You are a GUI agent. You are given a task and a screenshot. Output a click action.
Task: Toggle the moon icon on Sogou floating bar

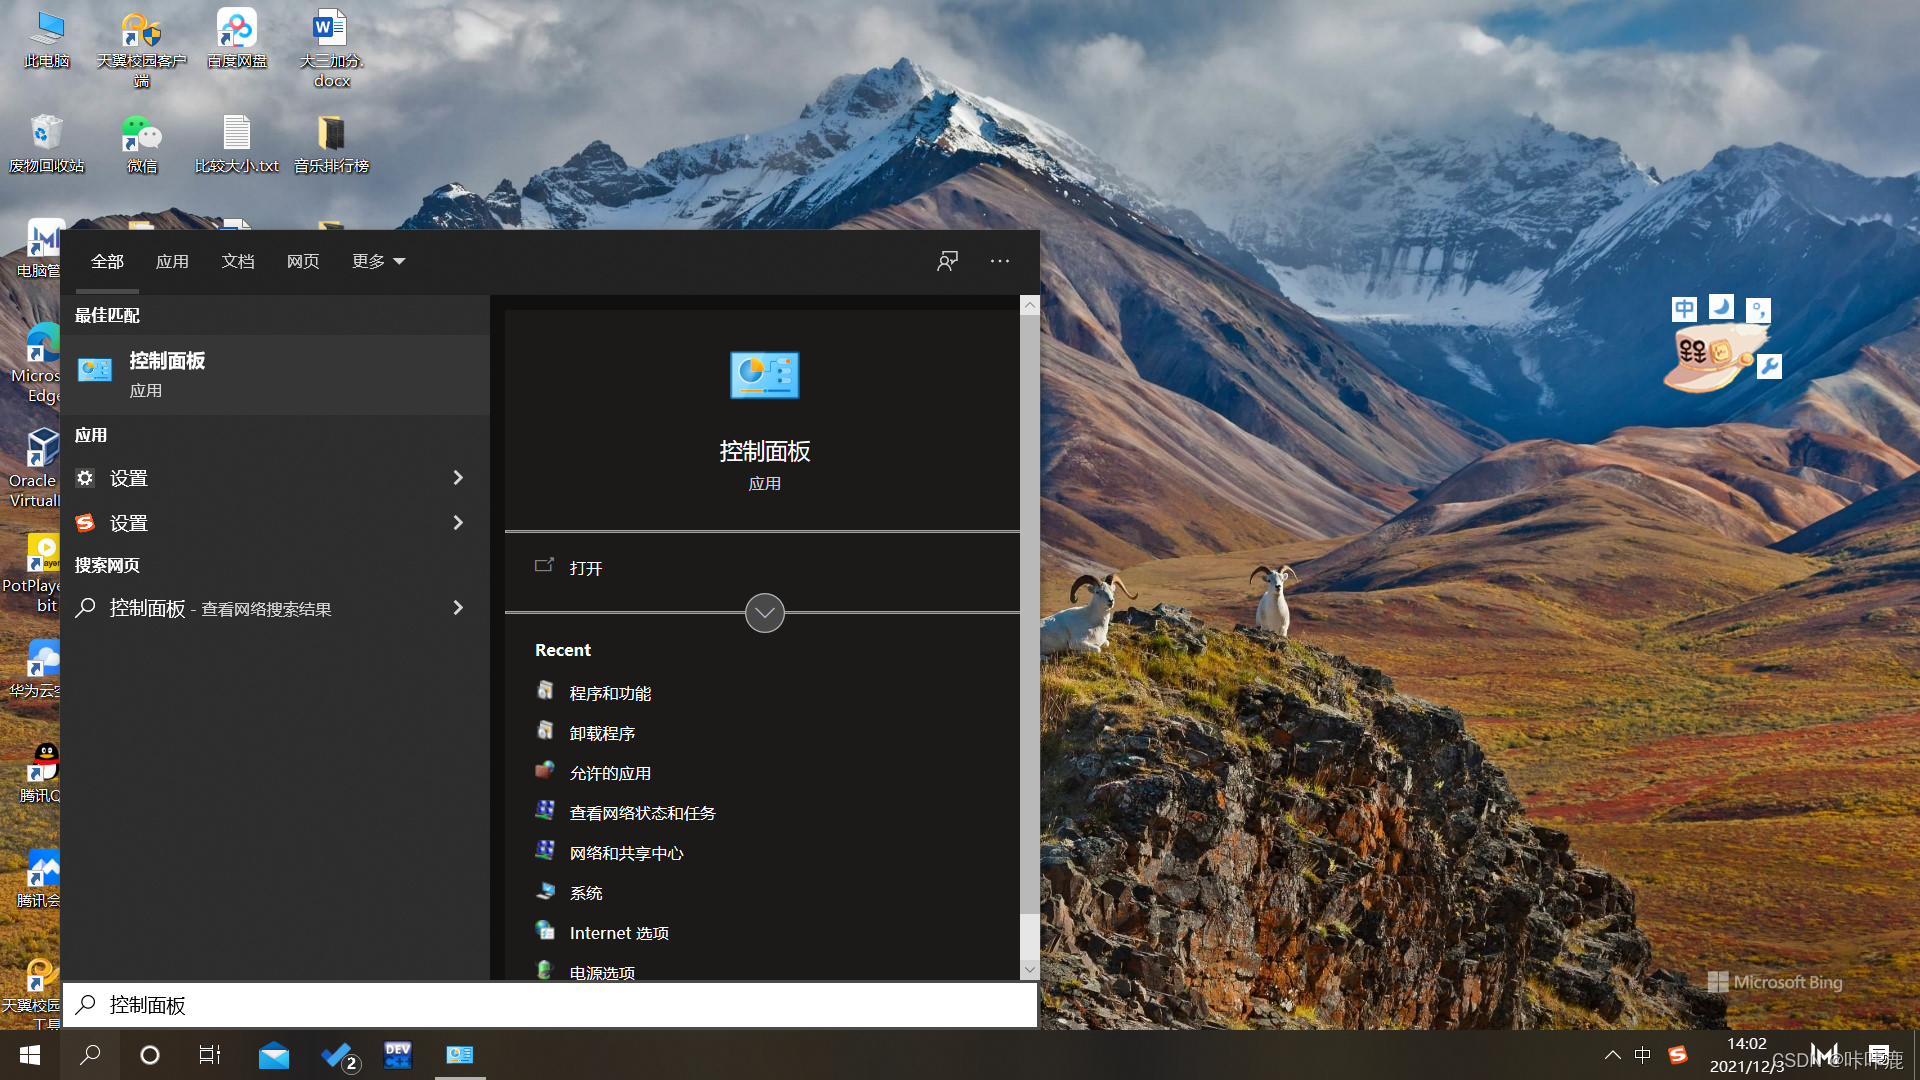(1721, 307)
